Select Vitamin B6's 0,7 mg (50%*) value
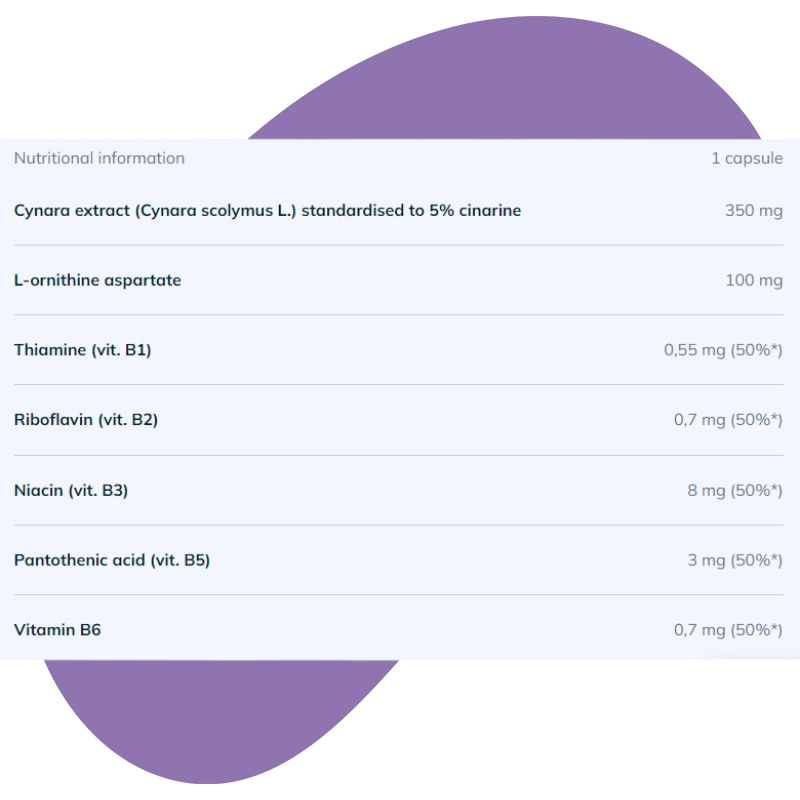This screenshot has width=800, height=800. click(728, 630)
